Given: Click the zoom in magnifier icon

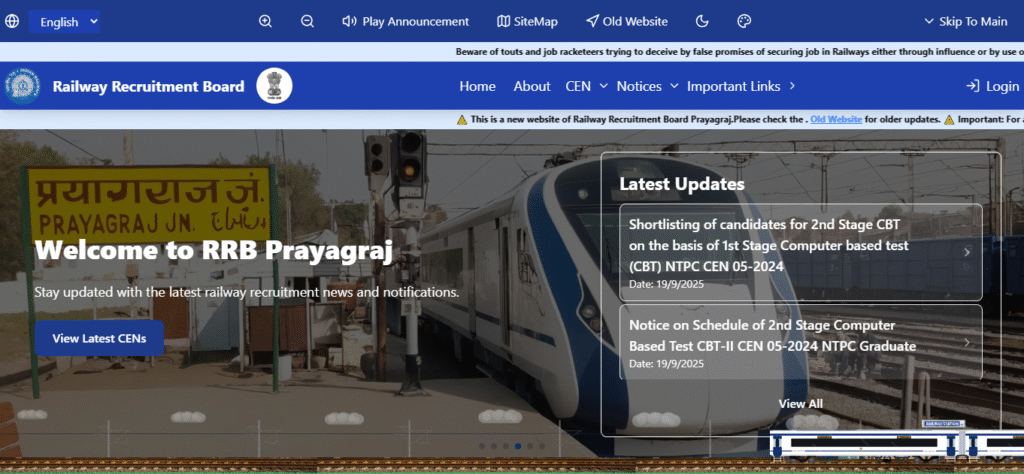Looking at the screenshot, I should pyautogui.click(x=265, y=22).
